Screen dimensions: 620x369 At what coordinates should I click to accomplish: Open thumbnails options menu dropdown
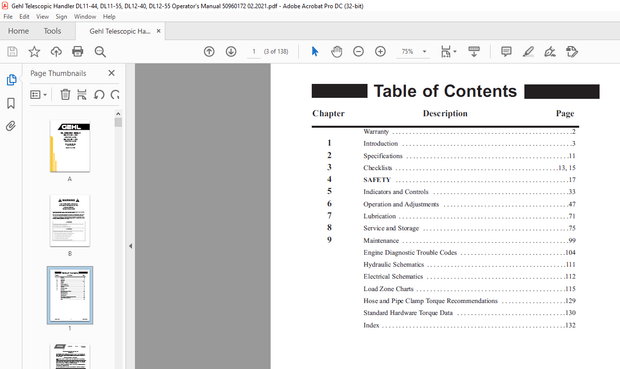pyautogui.click(x=39, y=95)
